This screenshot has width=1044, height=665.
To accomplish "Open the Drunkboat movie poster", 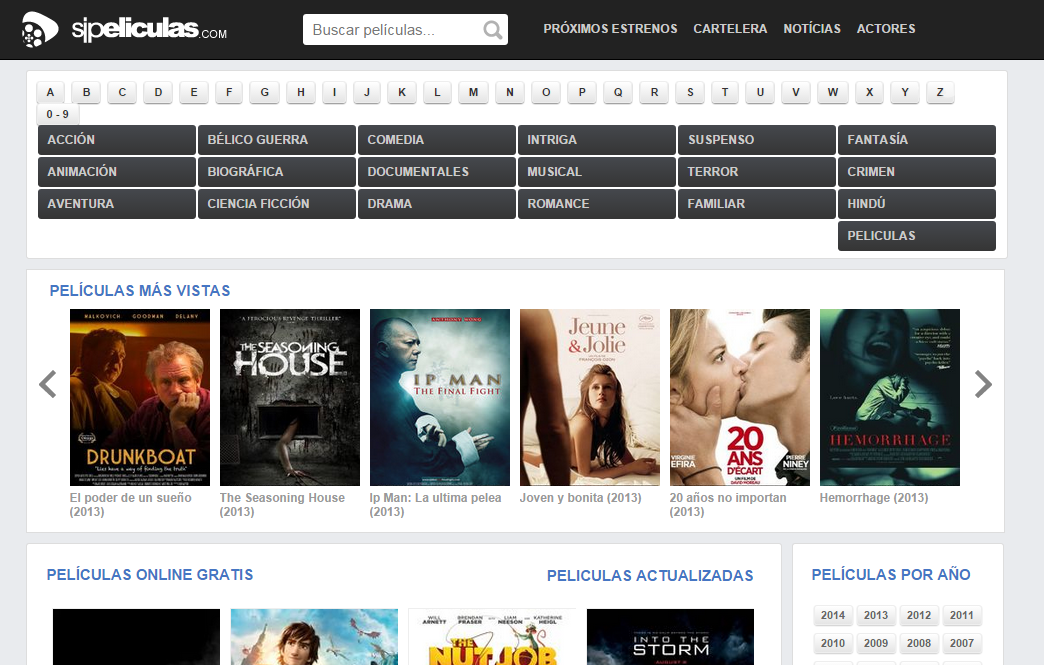I will [140, 397].
